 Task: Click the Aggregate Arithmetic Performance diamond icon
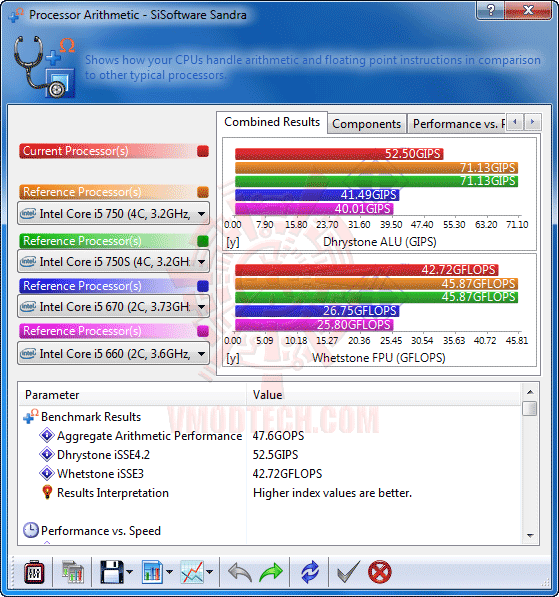47,435
